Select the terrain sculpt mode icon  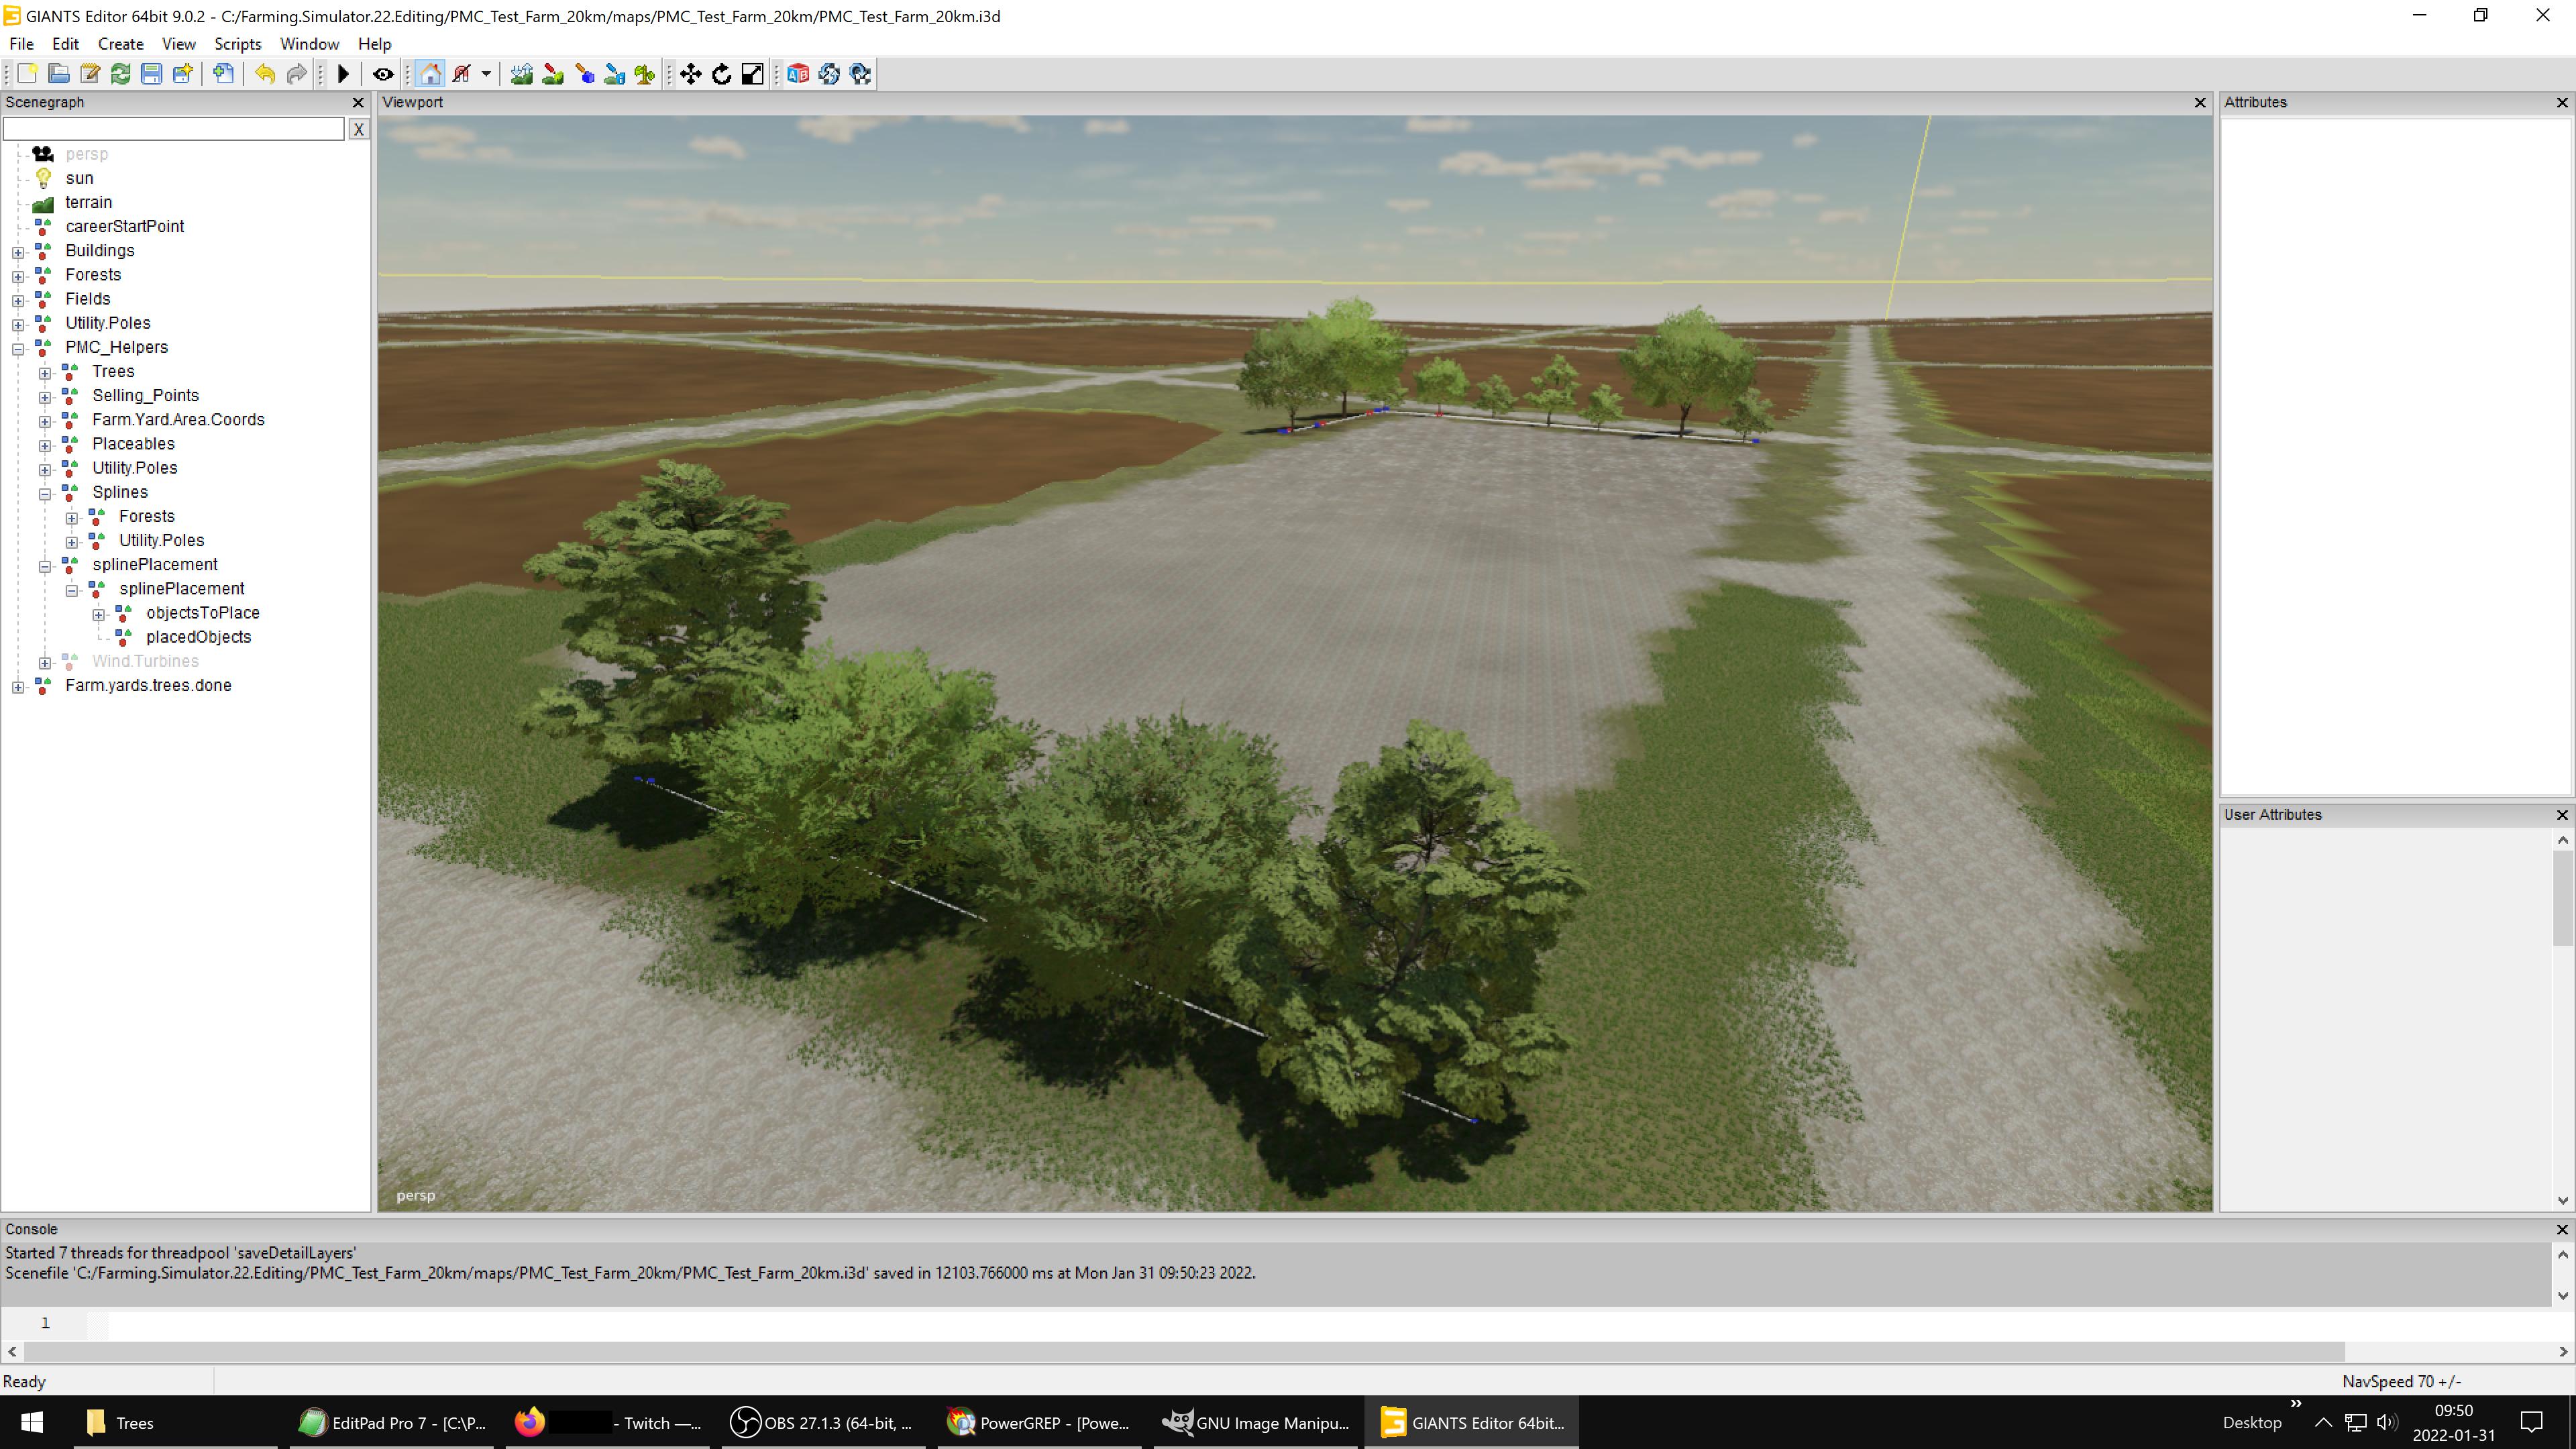521,74
